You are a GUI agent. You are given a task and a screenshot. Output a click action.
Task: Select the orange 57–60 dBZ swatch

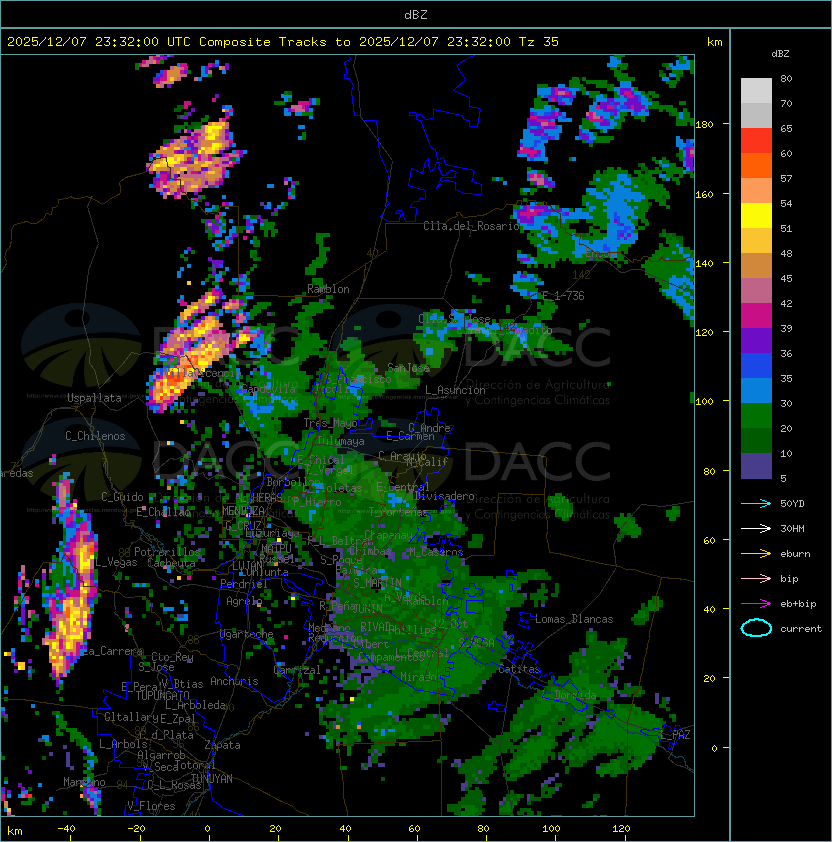[x=756, y=166]
